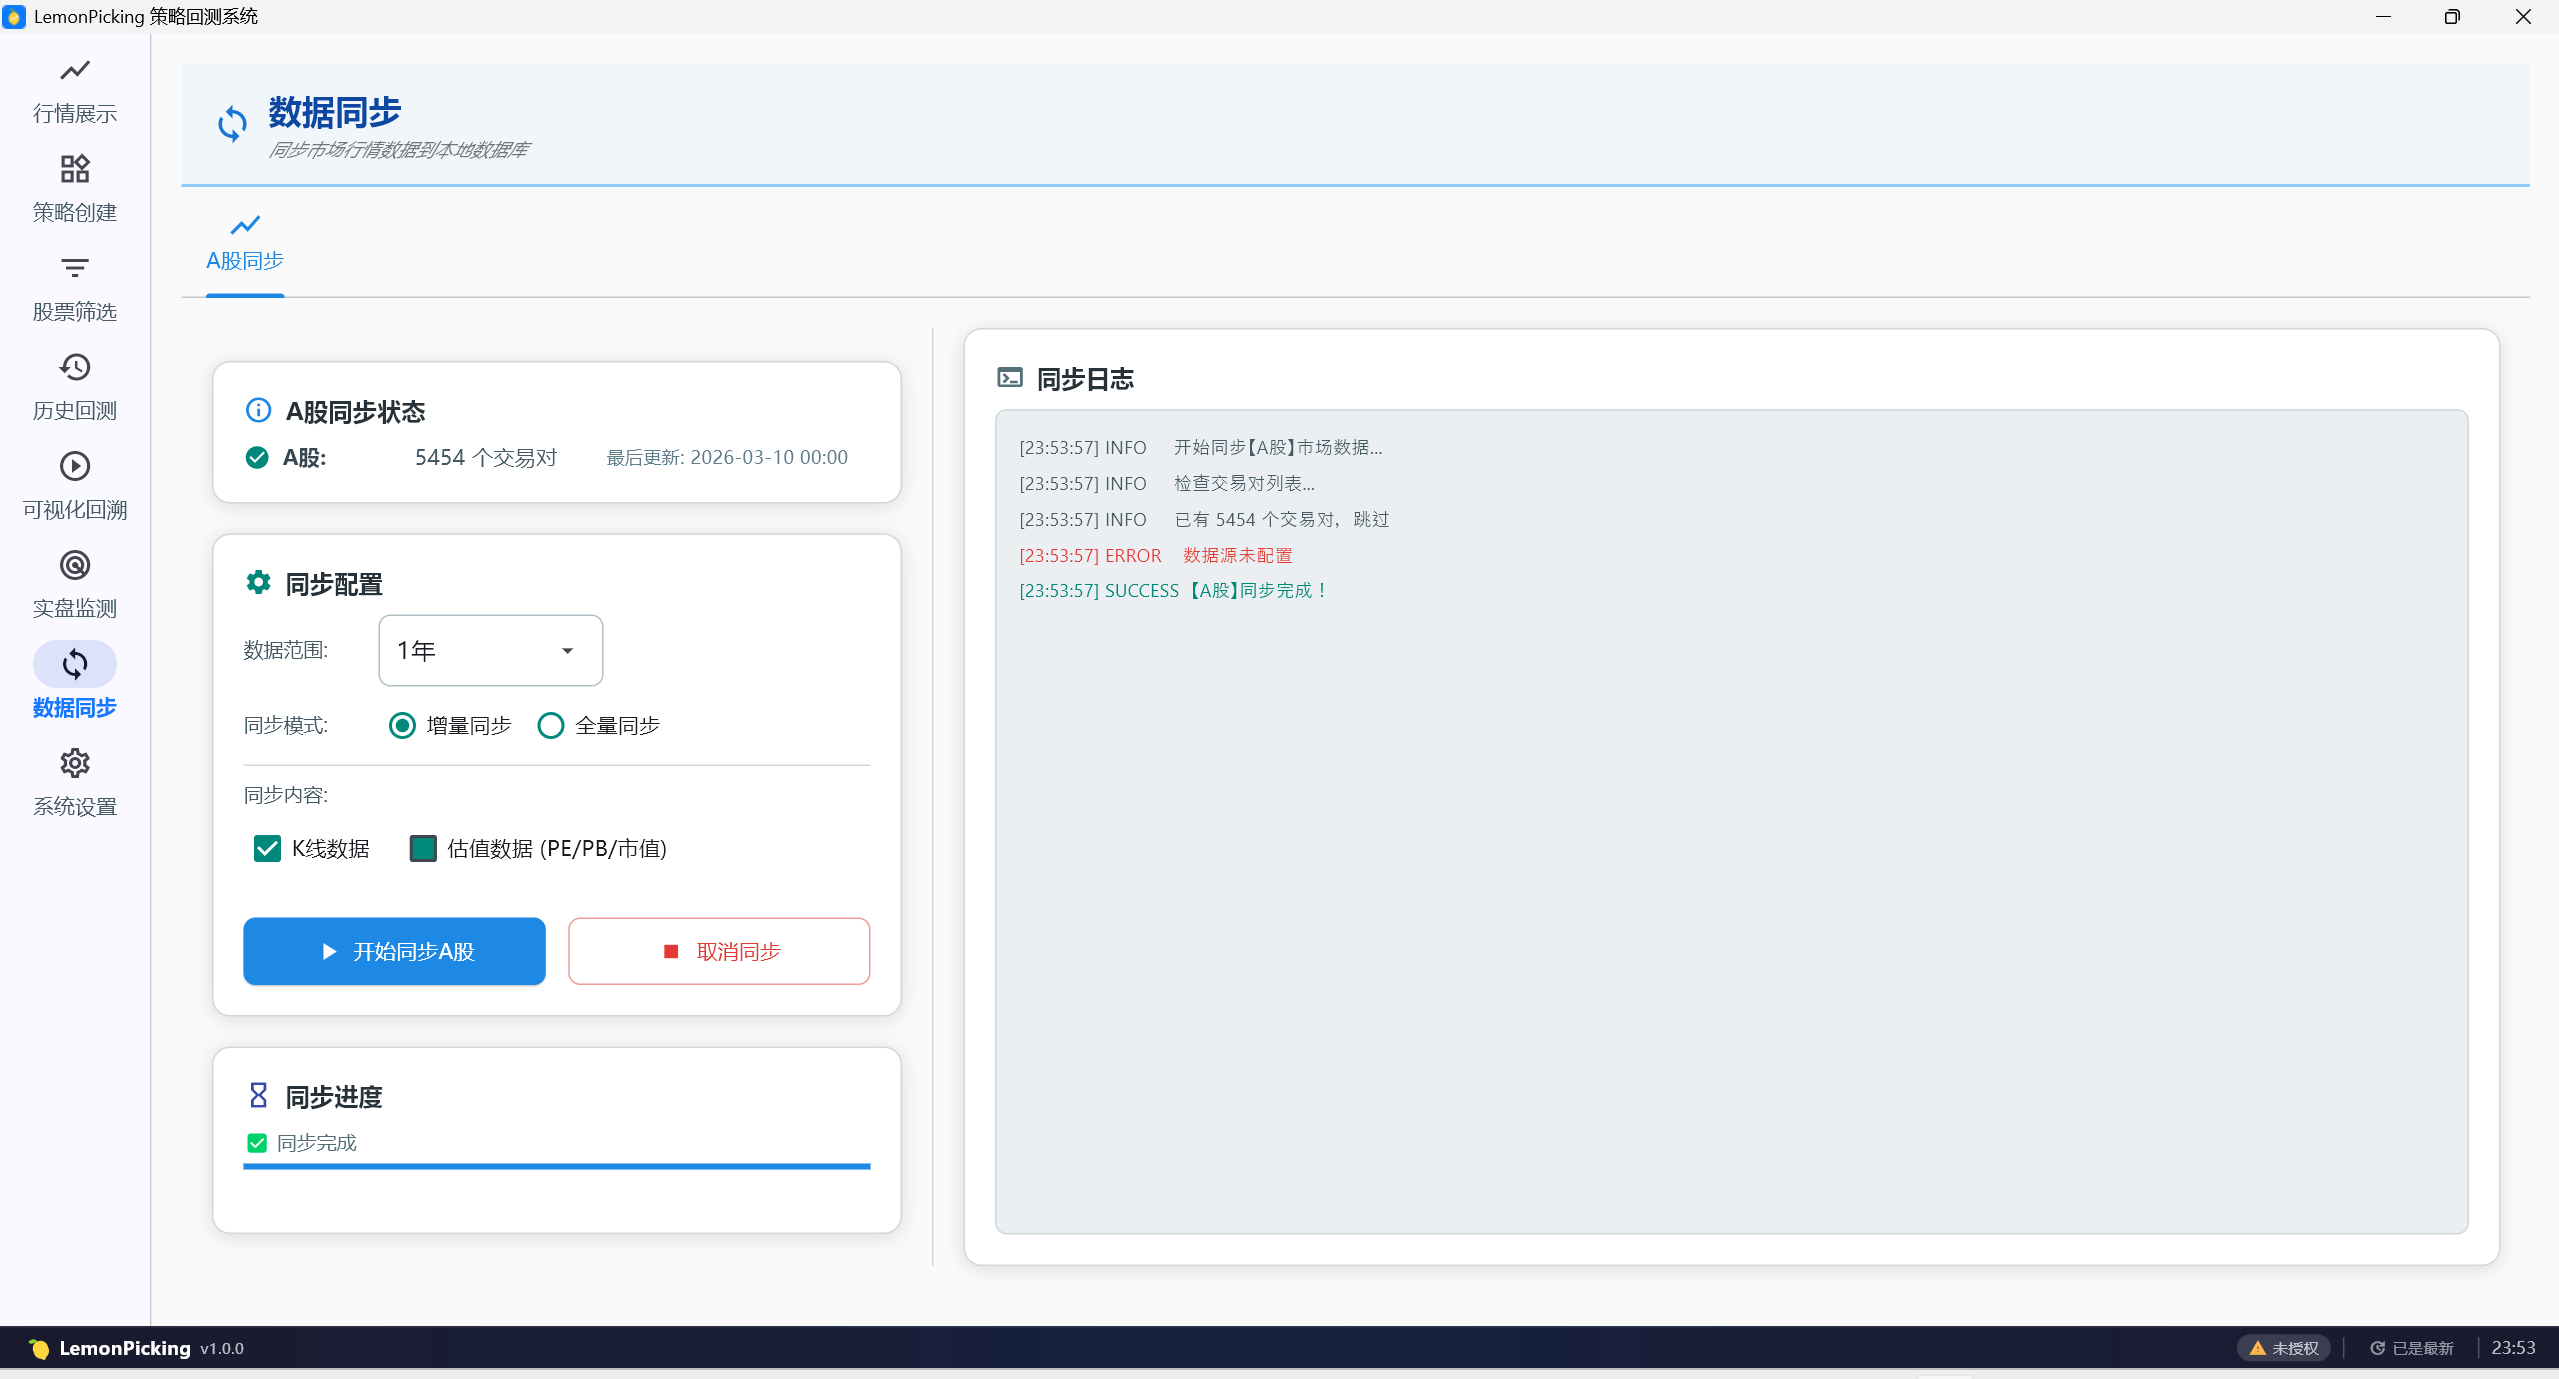Screen dimensions: 2559x1379
Task: Select 全量同步 radio button
Action: click(550, 725)
